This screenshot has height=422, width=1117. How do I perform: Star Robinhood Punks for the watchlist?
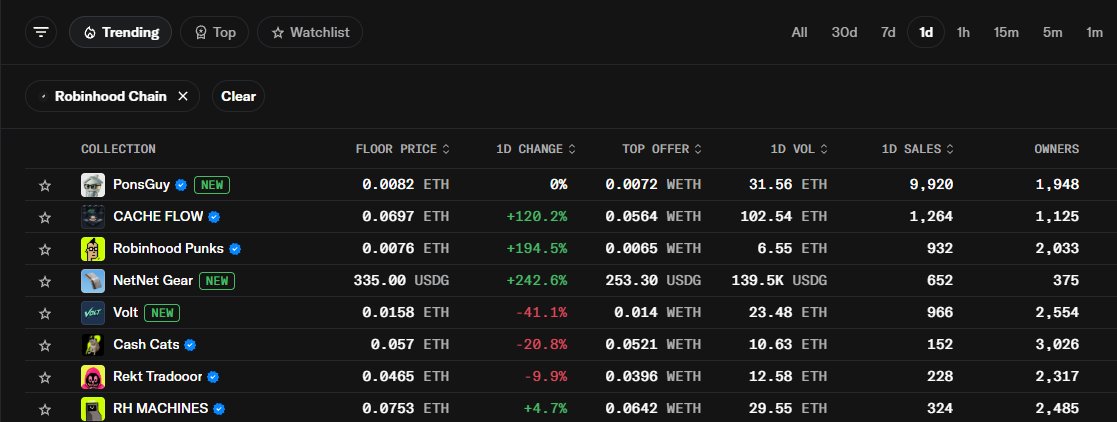[45, 249]
